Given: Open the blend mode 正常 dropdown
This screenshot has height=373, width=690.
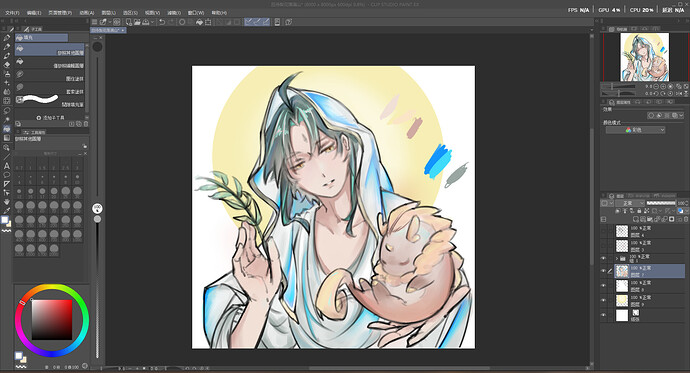Looking at the screenshot, I should pos(630,203).
